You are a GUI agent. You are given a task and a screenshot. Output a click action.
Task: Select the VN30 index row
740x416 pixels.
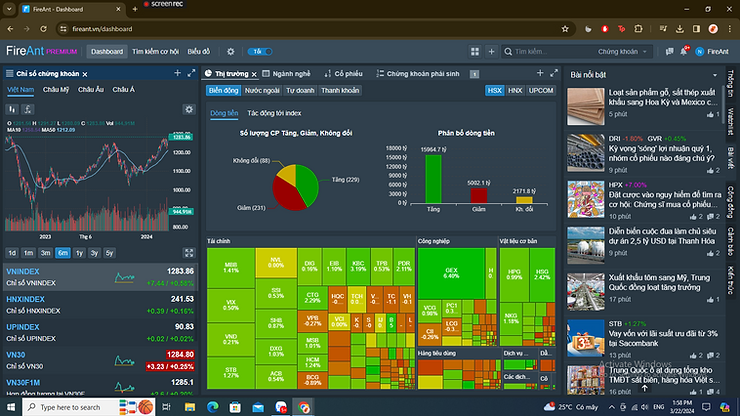coord(100,360)
